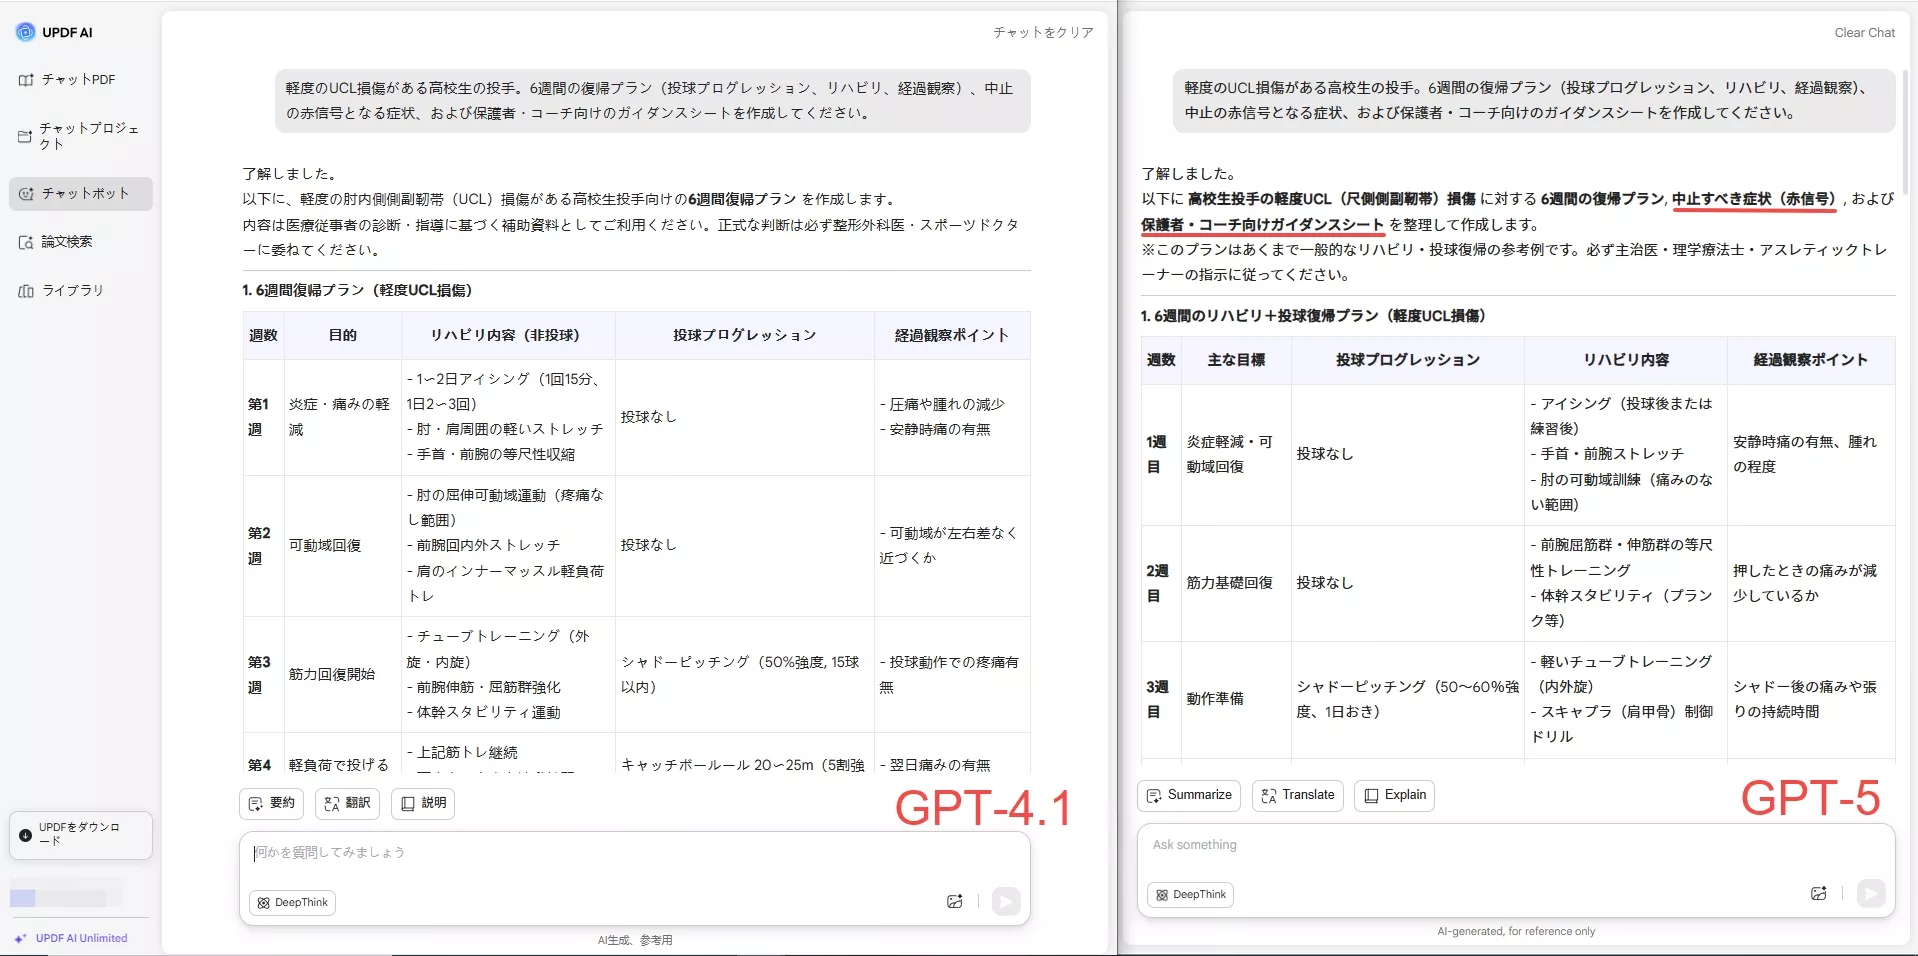This screenshot has width=1918, height=956.
Task: Enable DeepThink in the GPT-5 panel
Action: pos(1189,895)
